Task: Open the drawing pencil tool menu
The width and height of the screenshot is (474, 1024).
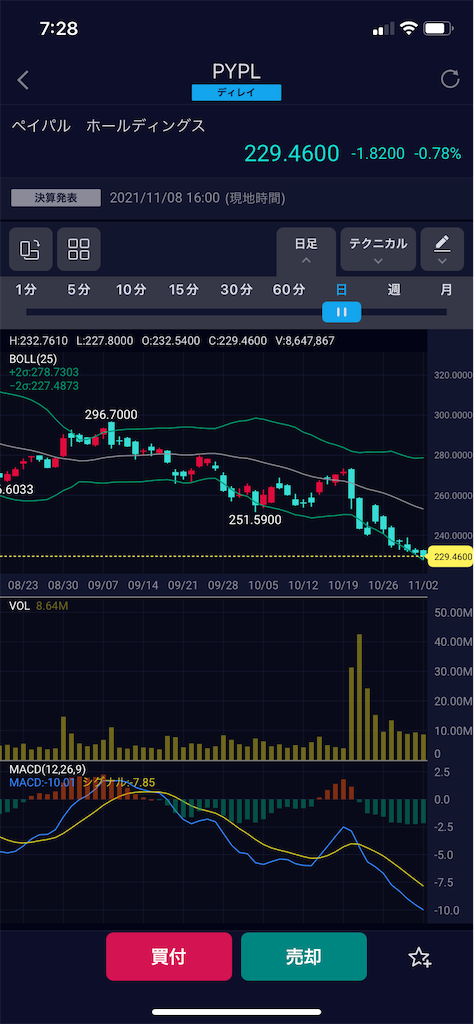Action: tap(442, 249)
